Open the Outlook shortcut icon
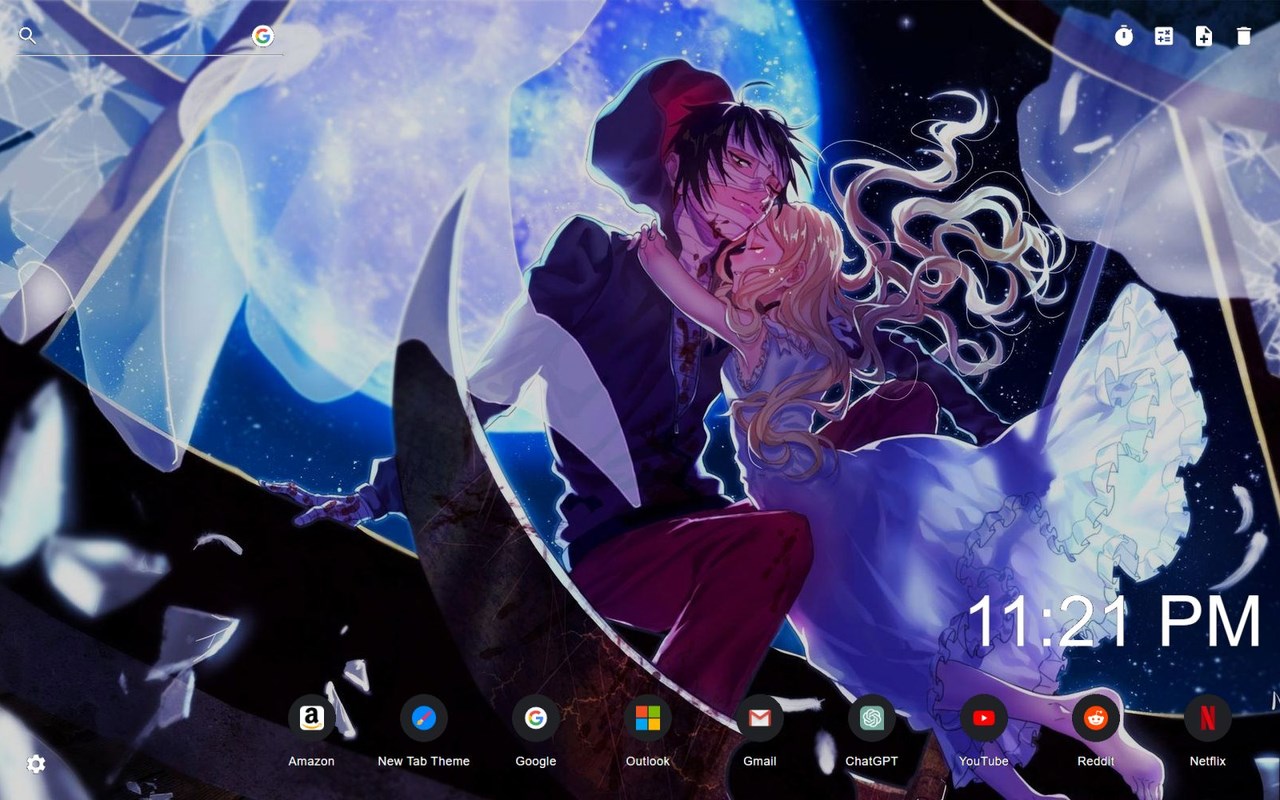 point(648,718)
